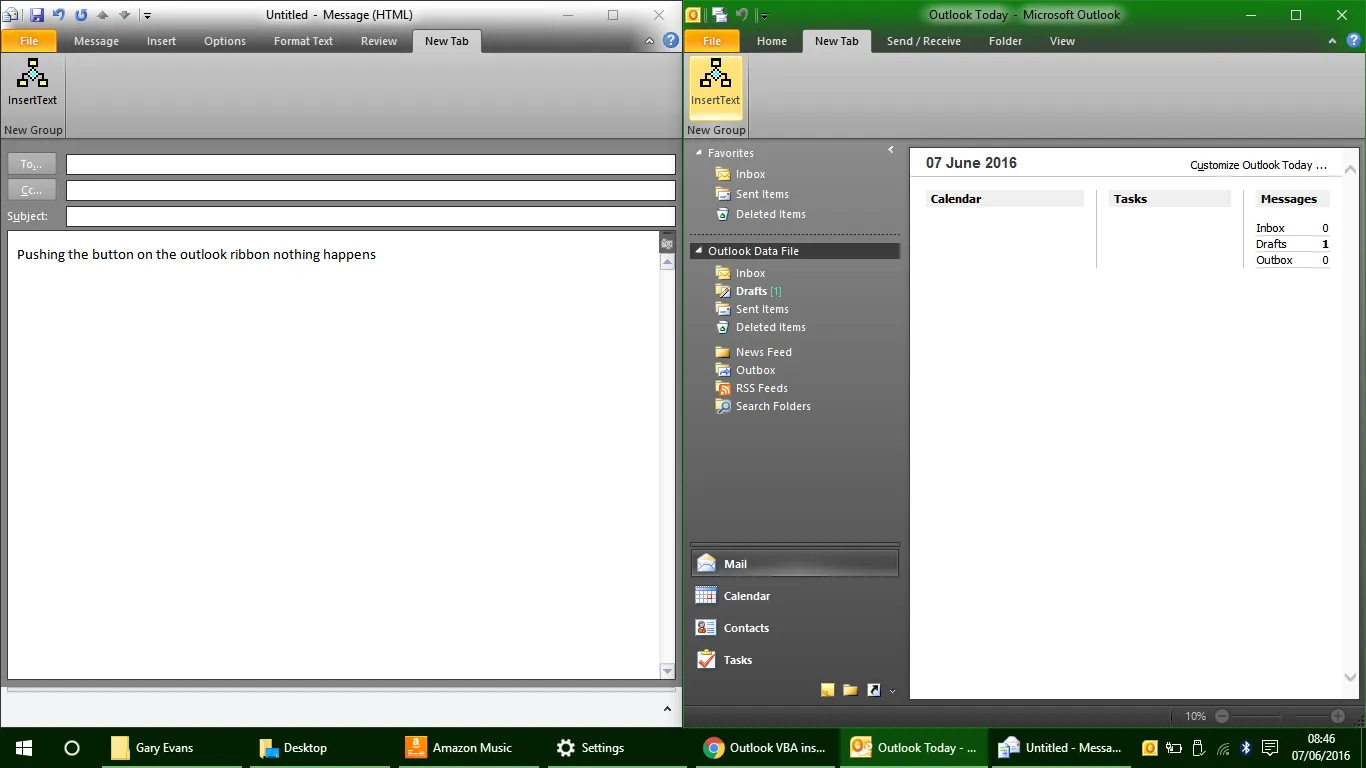The width and height of the screenshot is (1366, 768).
Task: Click in the To recipients field
Action: click(371, 164)
